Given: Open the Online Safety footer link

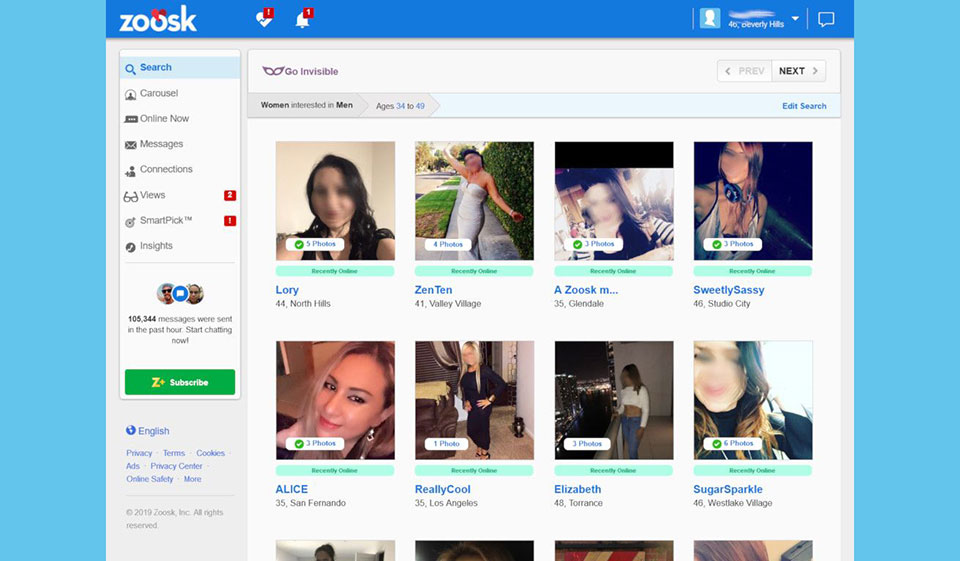Looking at the screenshot, I should 150,479.
